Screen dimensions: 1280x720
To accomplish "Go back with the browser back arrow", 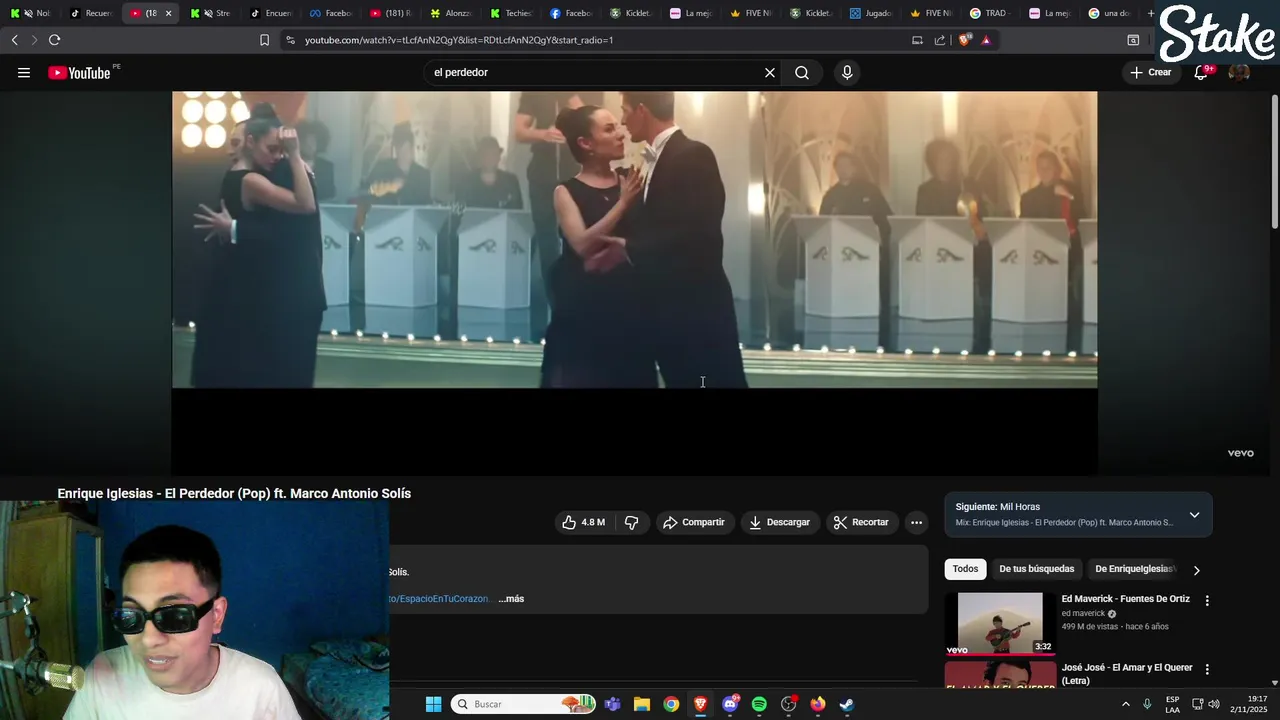I will 14,40.
